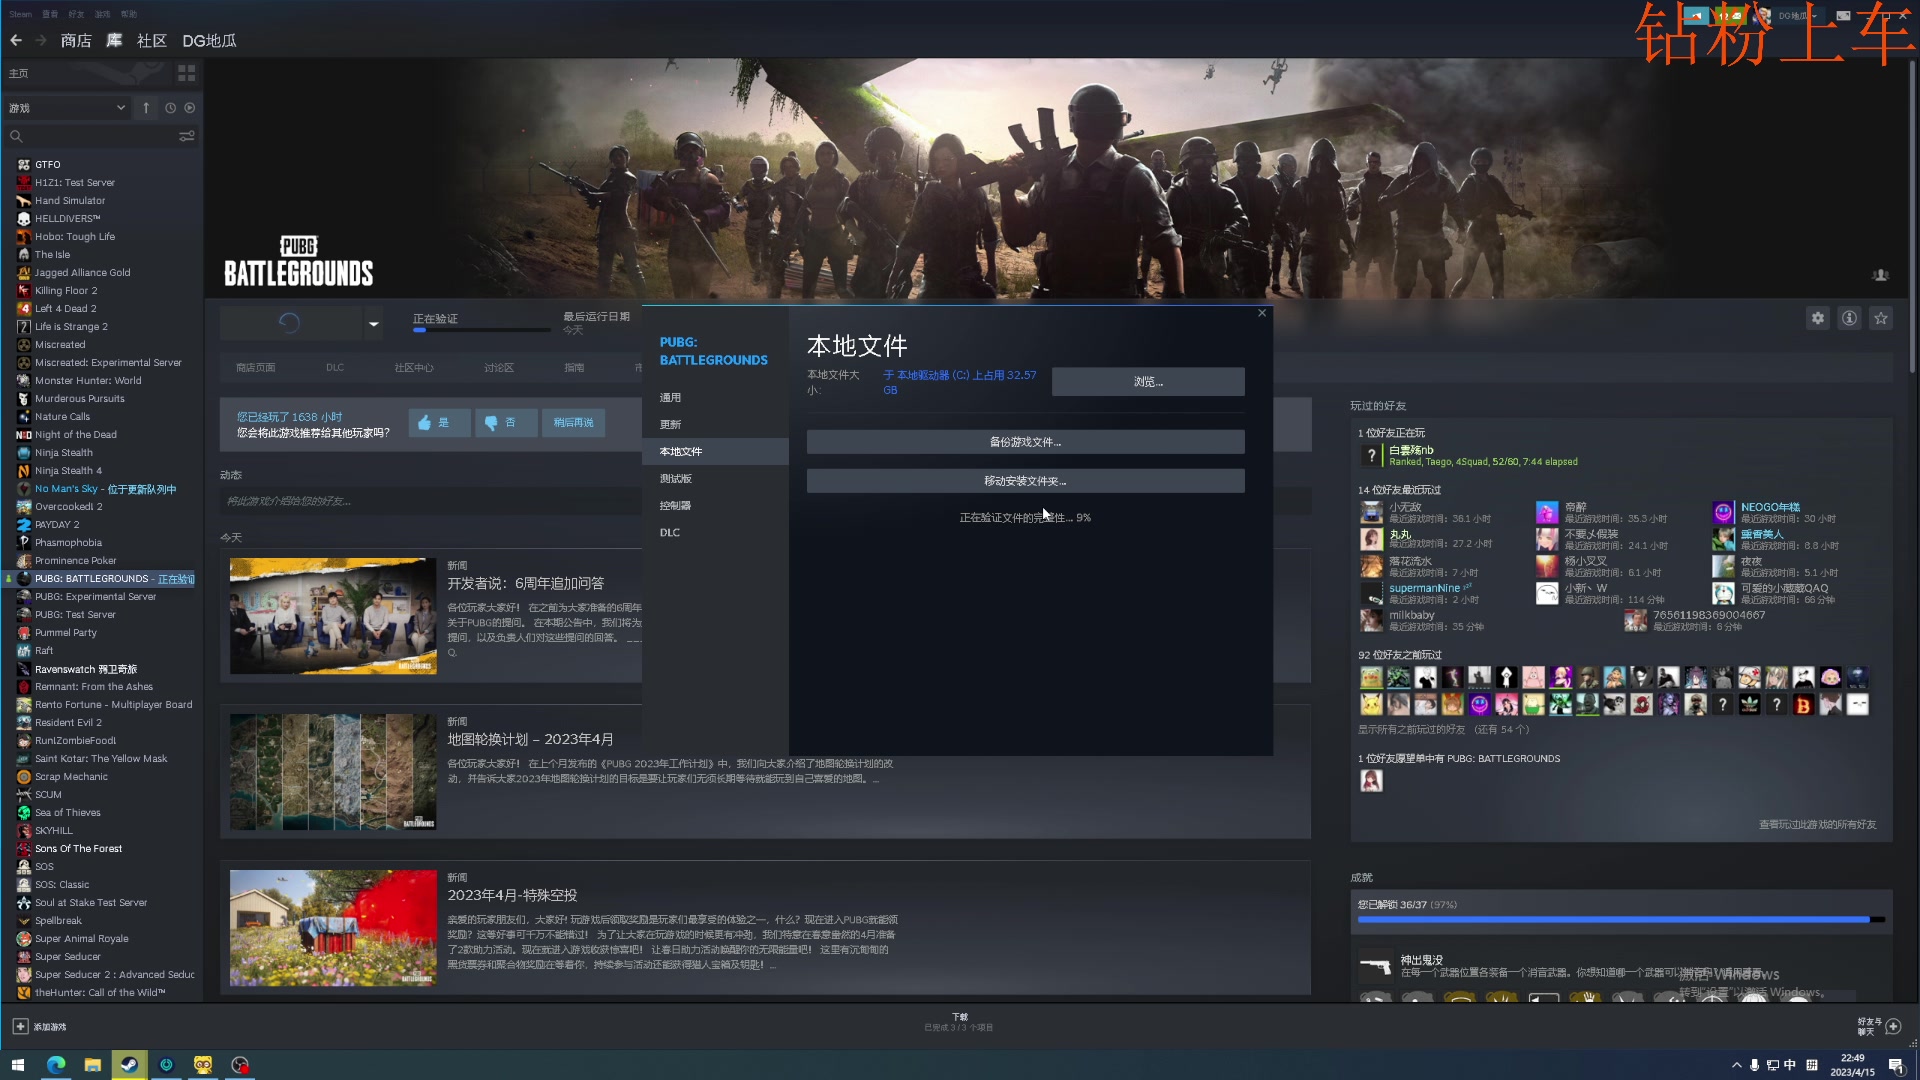1920x1080 pixels.
Task: Open the 库 tab
Action: (x=114, y=40)
